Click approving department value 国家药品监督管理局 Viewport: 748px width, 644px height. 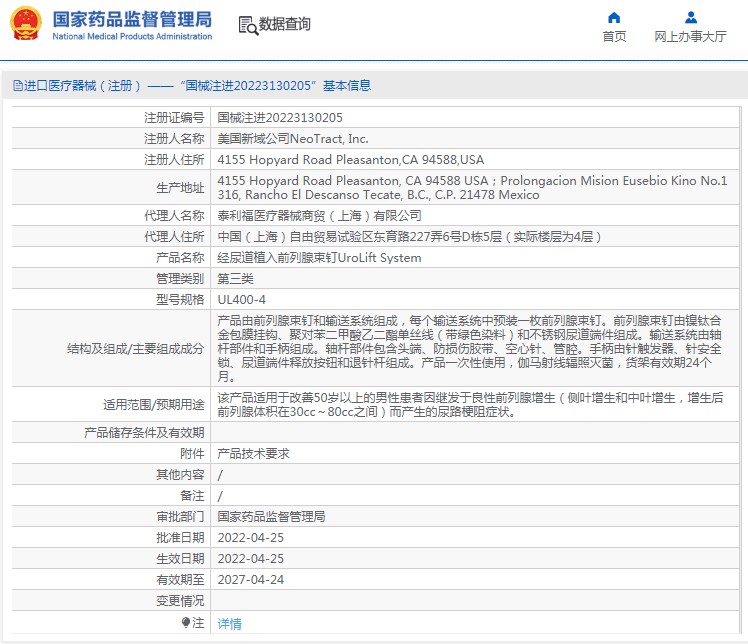point(271,517)
